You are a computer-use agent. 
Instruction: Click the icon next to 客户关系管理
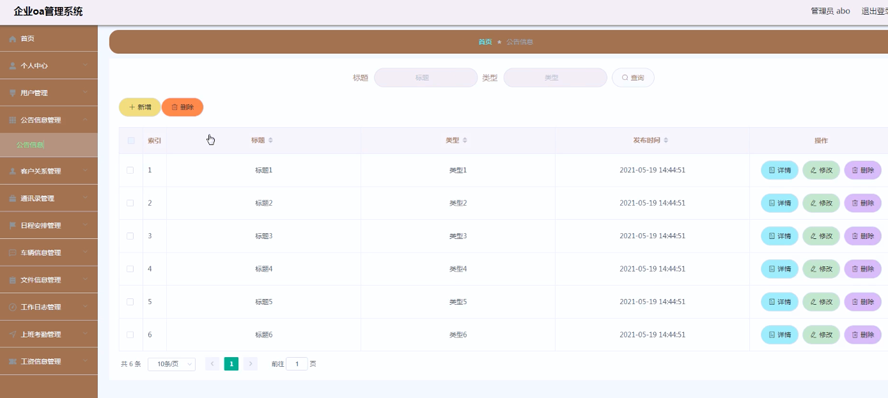pos(12,171)
